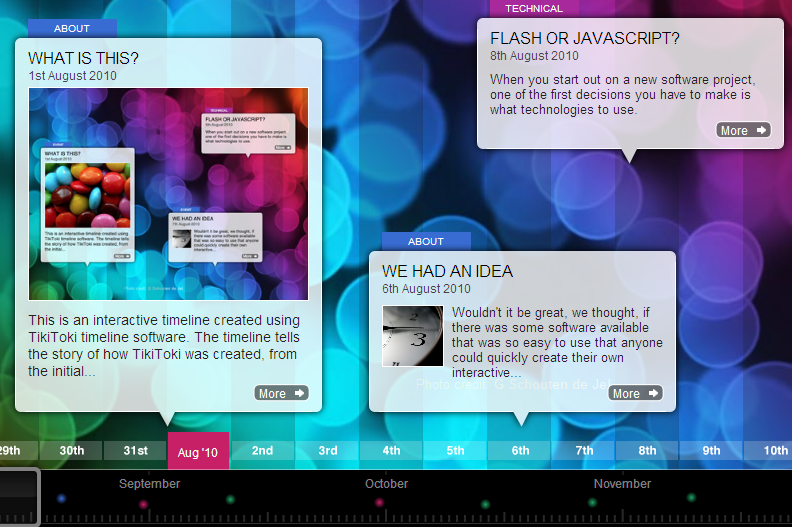The image size is (792, 527).
Task: Open More on Flash or JavaScript card
Action: 743,130
